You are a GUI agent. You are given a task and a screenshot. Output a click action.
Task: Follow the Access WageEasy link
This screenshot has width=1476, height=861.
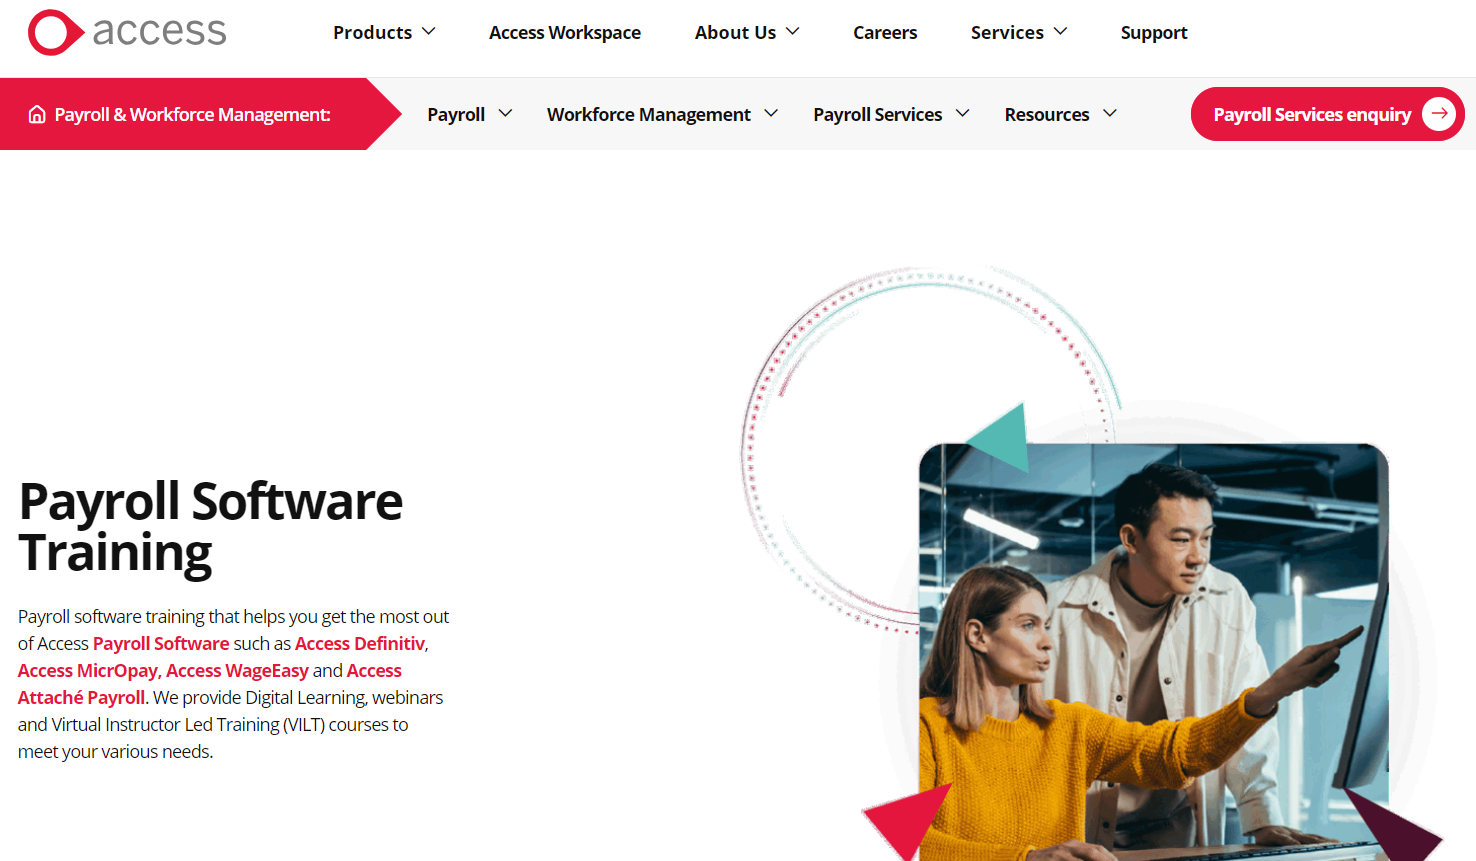(237, 670)
